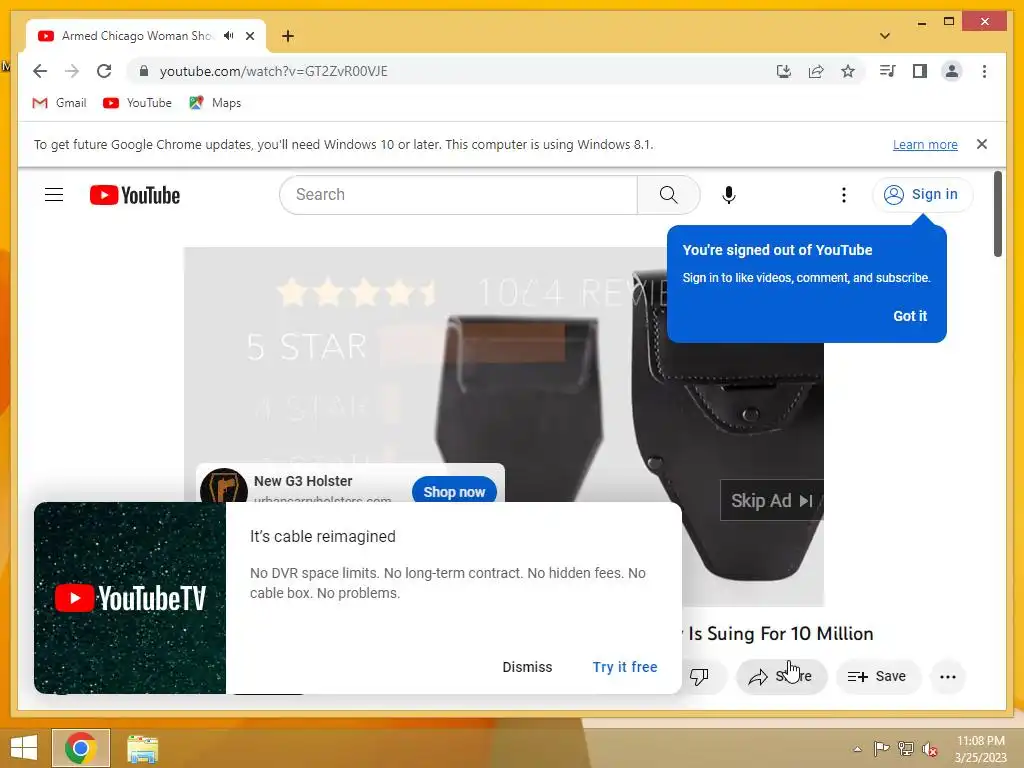Reload the YouTube page

click(104, 71)
